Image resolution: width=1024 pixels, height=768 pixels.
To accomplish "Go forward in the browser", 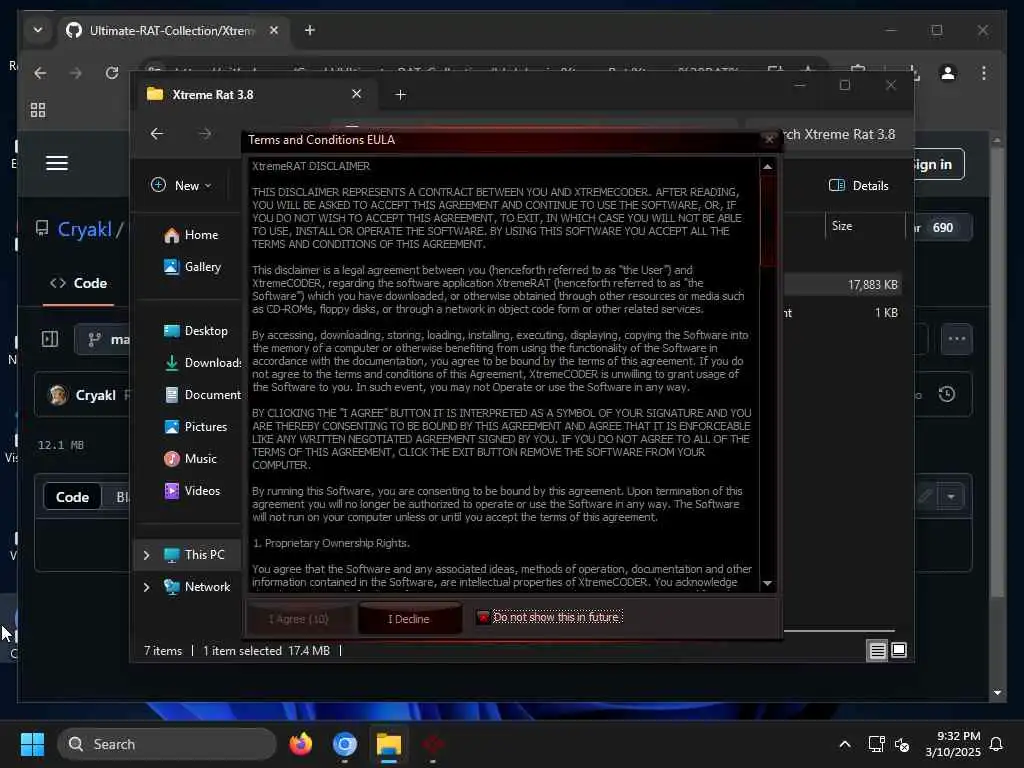I will tap(76, 73).
